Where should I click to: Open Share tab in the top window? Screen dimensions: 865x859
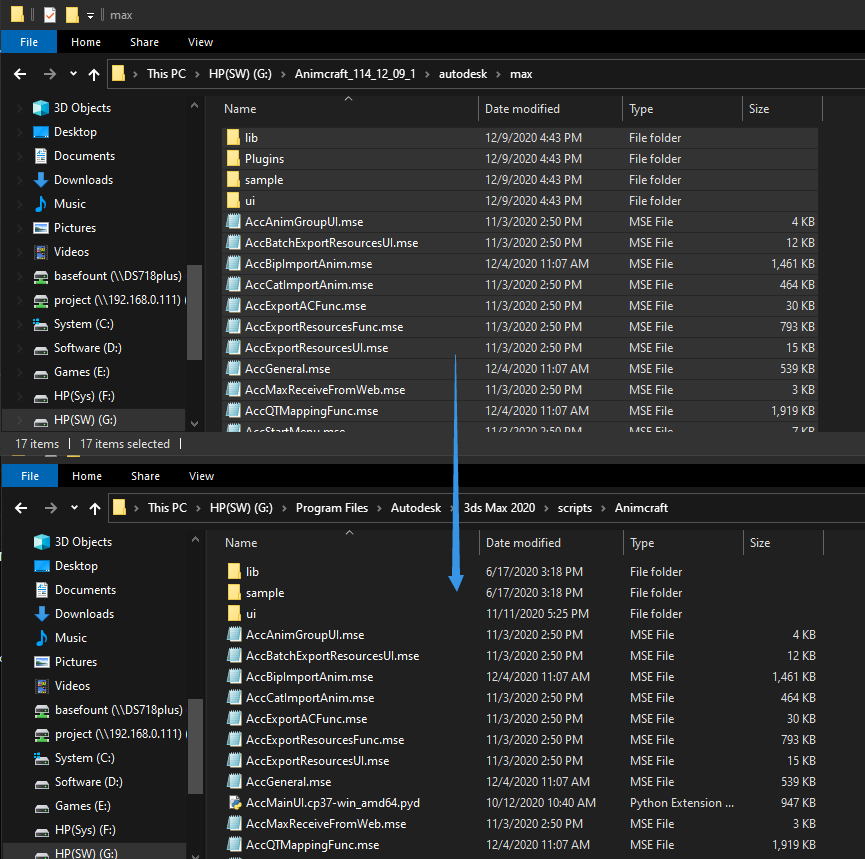pyautogui.click(x=144, y=42)
